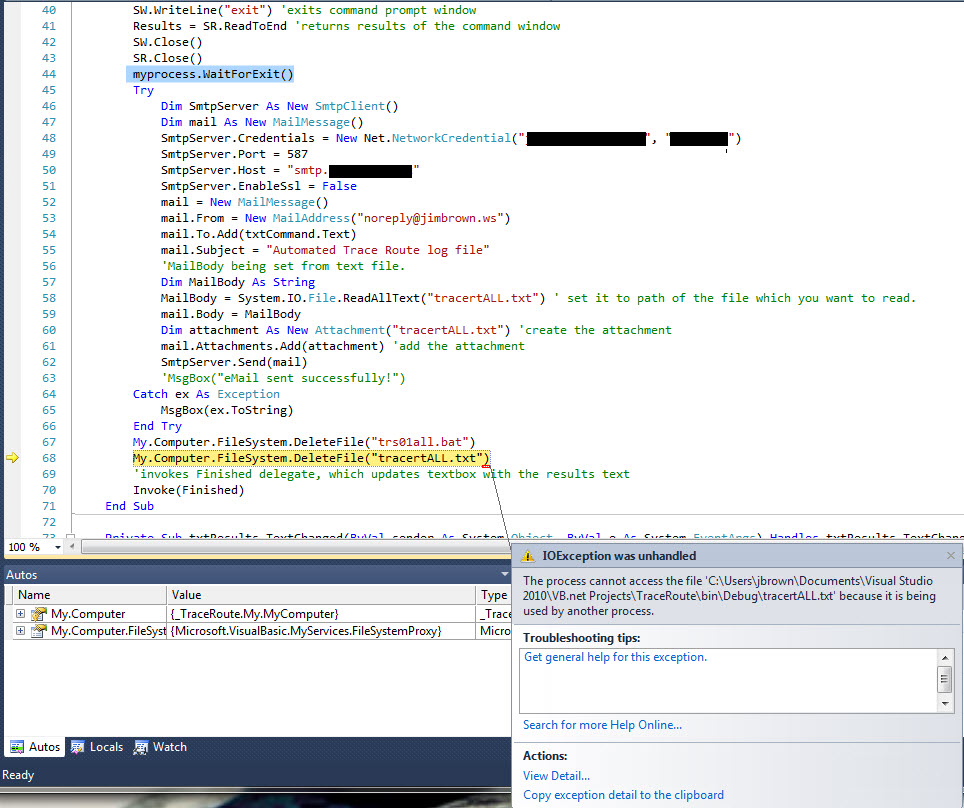The image size is (964, 808).
Task: Expand the My.Computer row in Autos
Action: [x=20, y=614]
